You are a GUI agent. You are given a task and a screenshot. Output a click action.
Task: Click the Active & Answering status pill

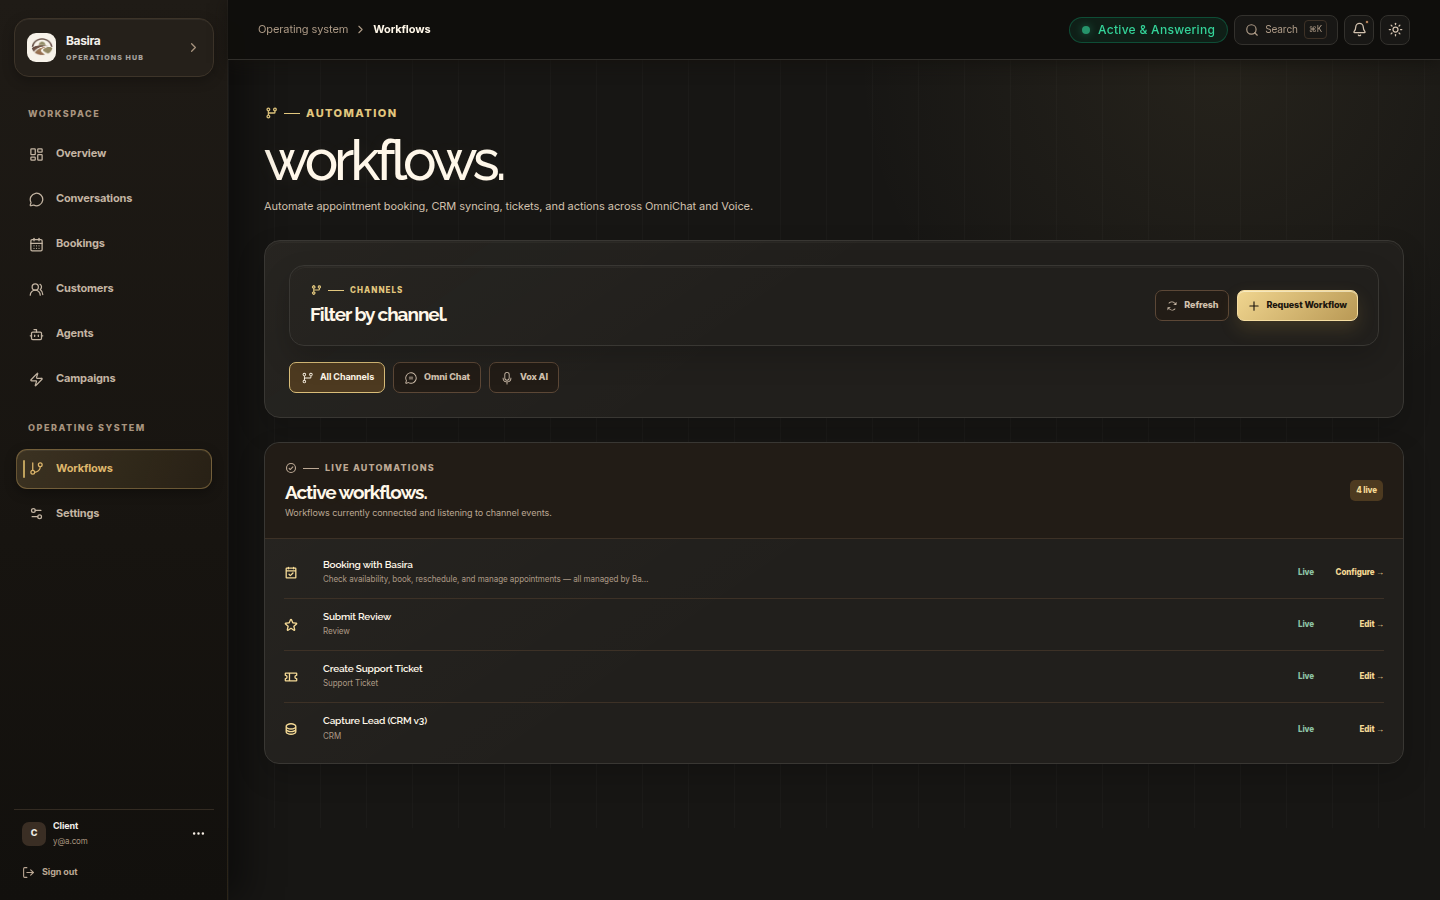[x=1148, y=30]
